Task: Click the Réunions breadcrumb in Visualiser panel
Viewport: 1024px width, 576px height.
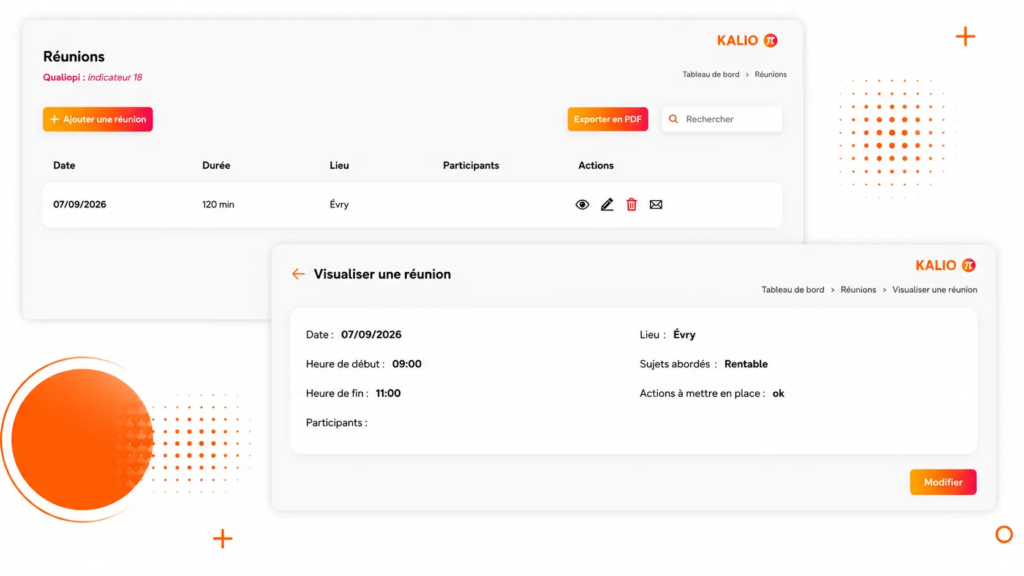Action: 858,289
